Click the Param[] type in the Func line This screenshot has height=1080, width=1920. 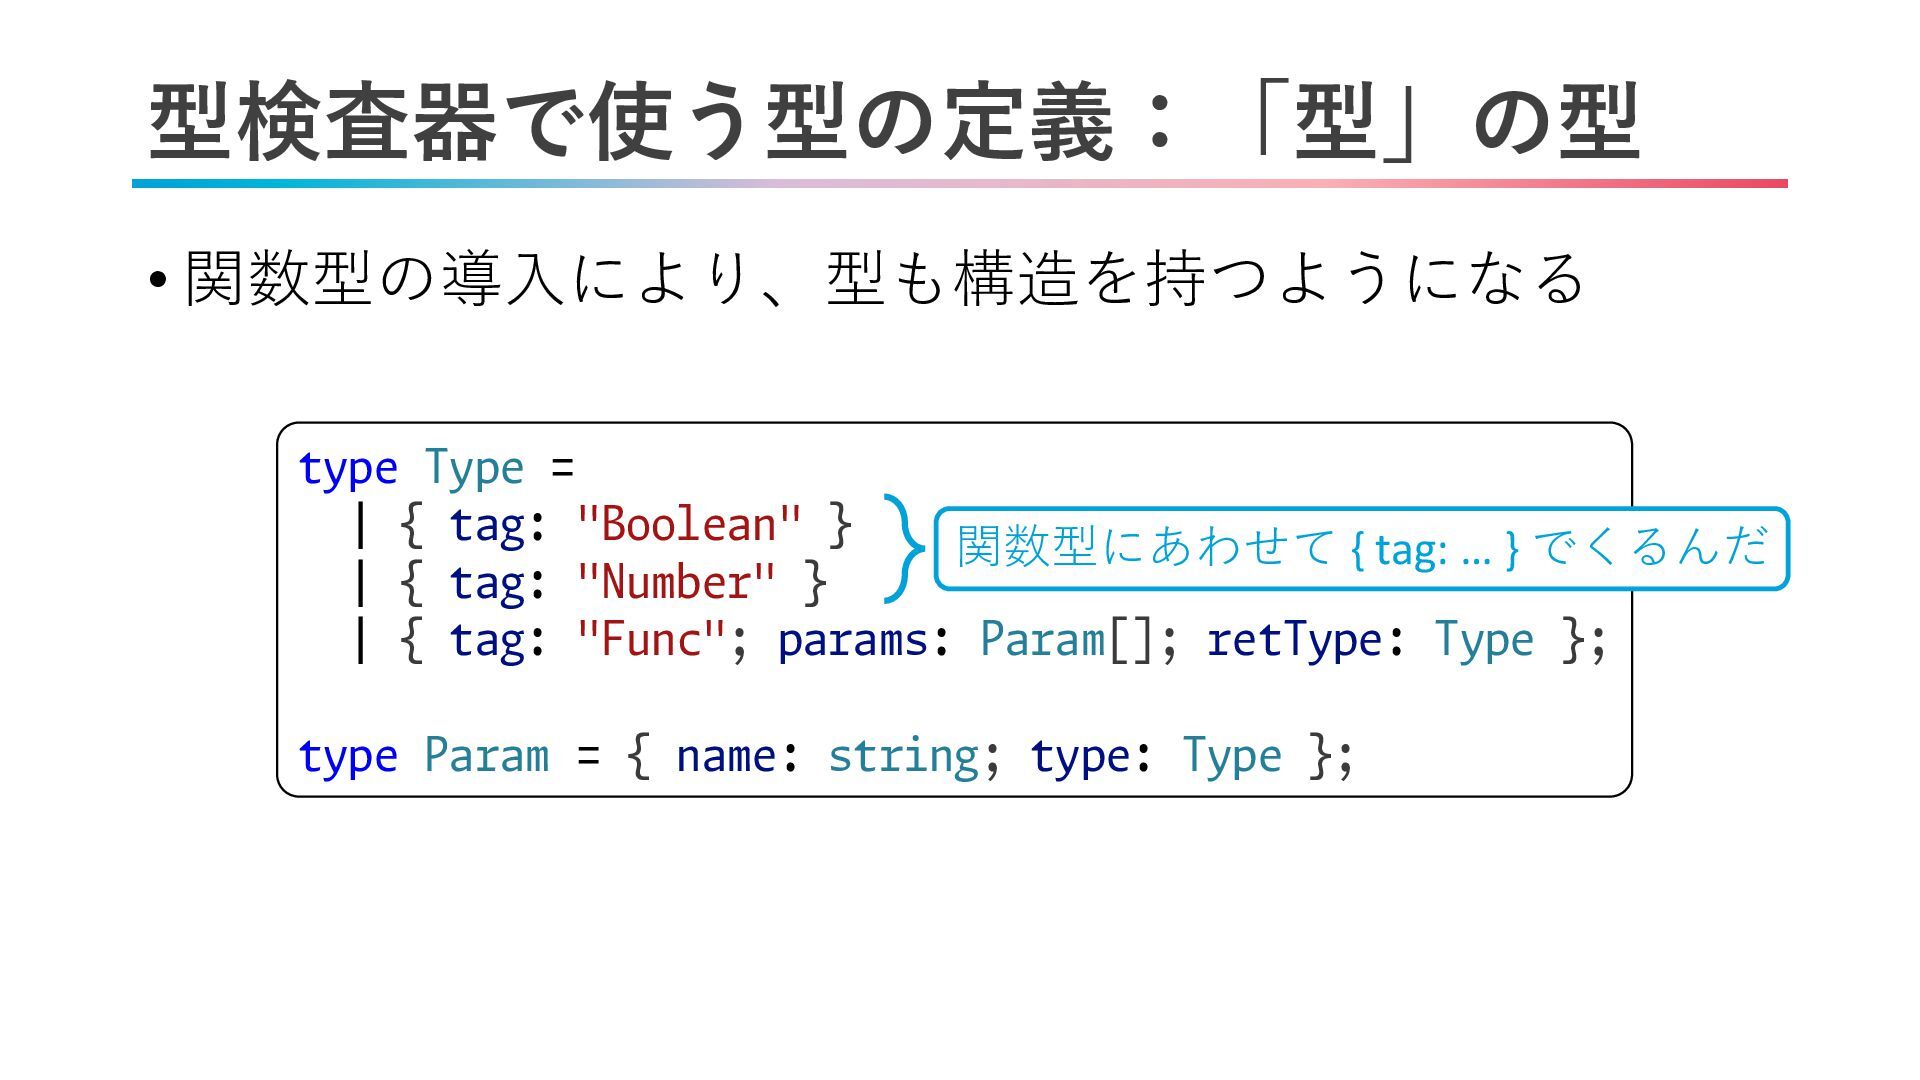[x=1066, y=640]
